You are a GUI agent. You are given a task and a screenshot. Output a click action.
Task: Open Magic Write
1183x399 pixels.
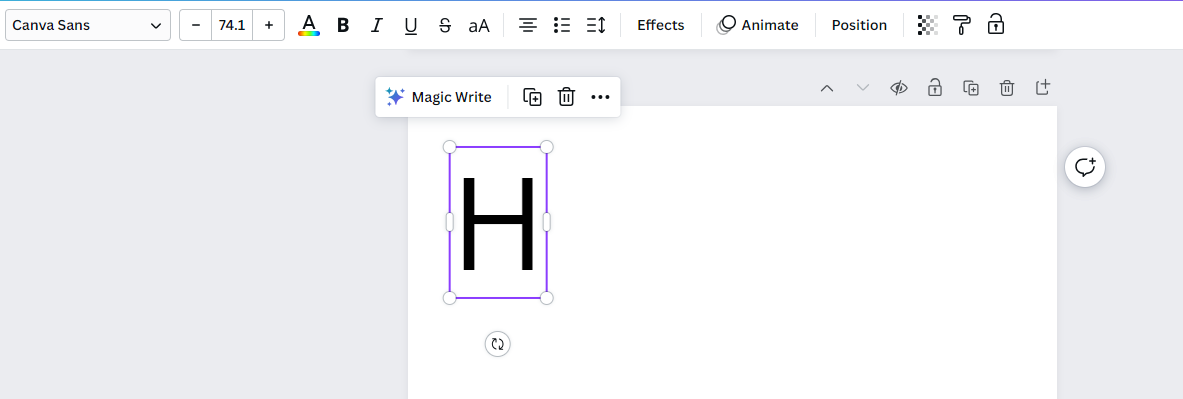pos(438,97)
